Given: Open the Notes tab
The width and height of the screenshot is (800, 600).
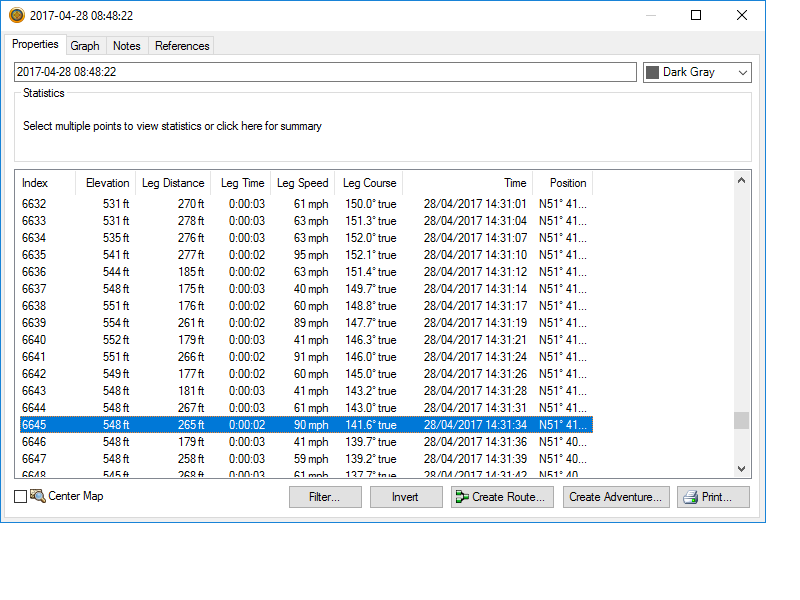Looking at the screenshot, I should pyautogui.click(x=127, y=46).
